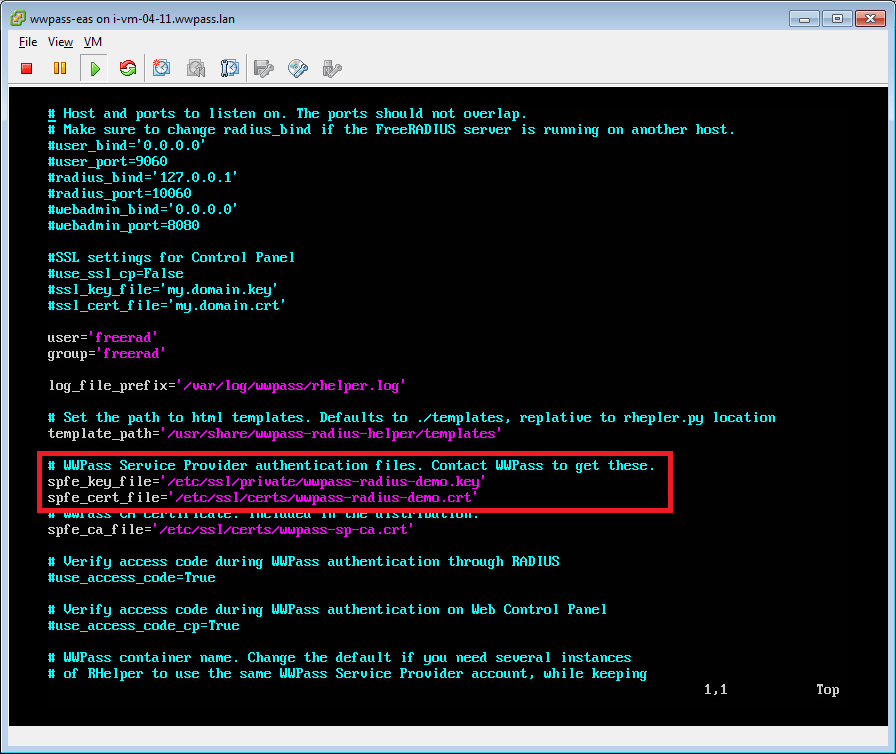This screenshot has height=754, width=896.
Task: Reset the virtual machine
Action: click(128, 67)
